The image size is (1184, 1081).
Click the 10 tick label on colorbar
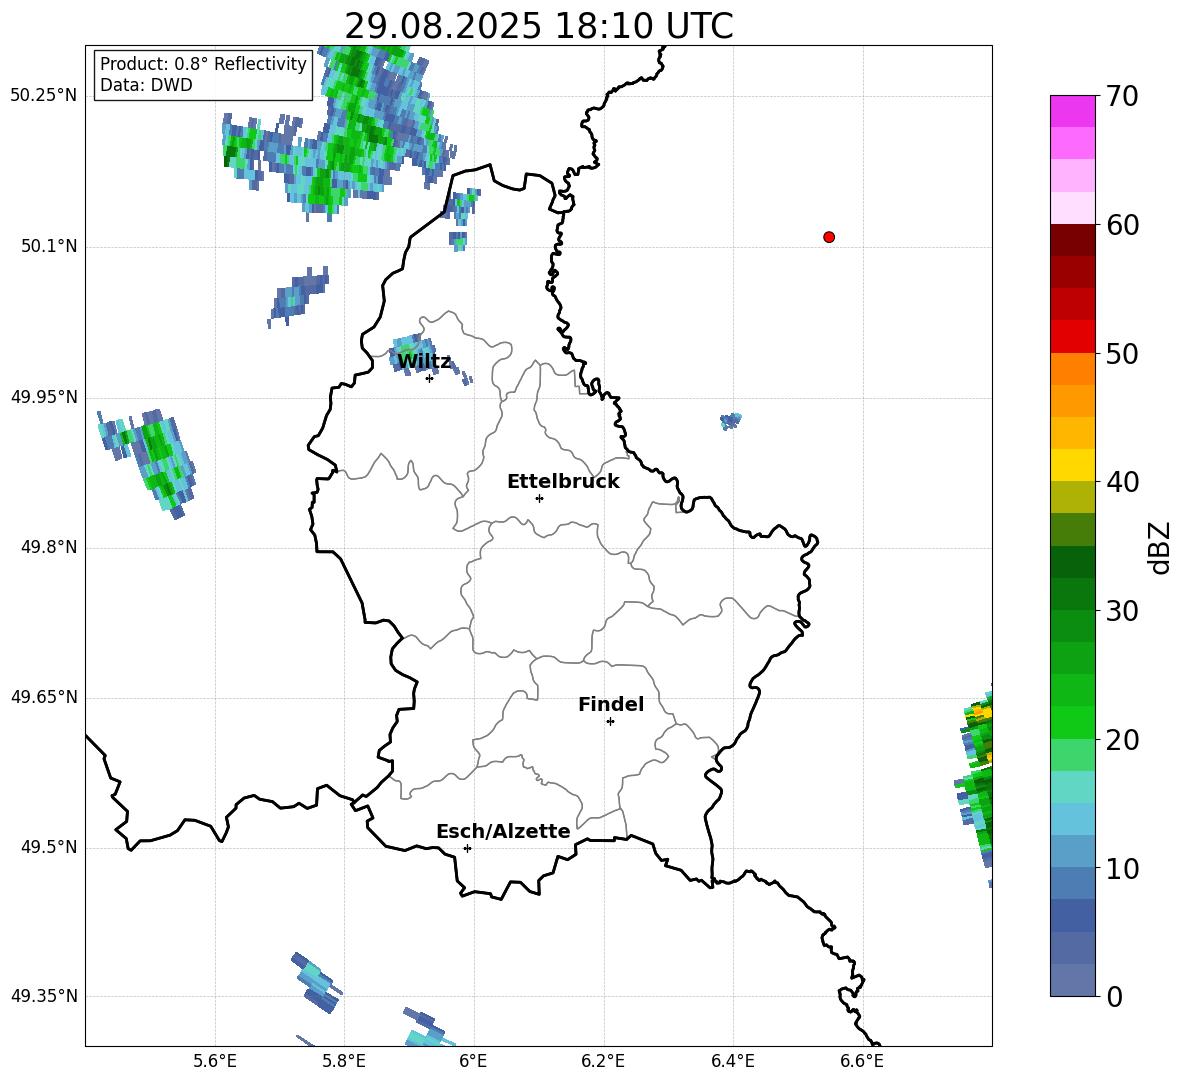point(1122,868)
